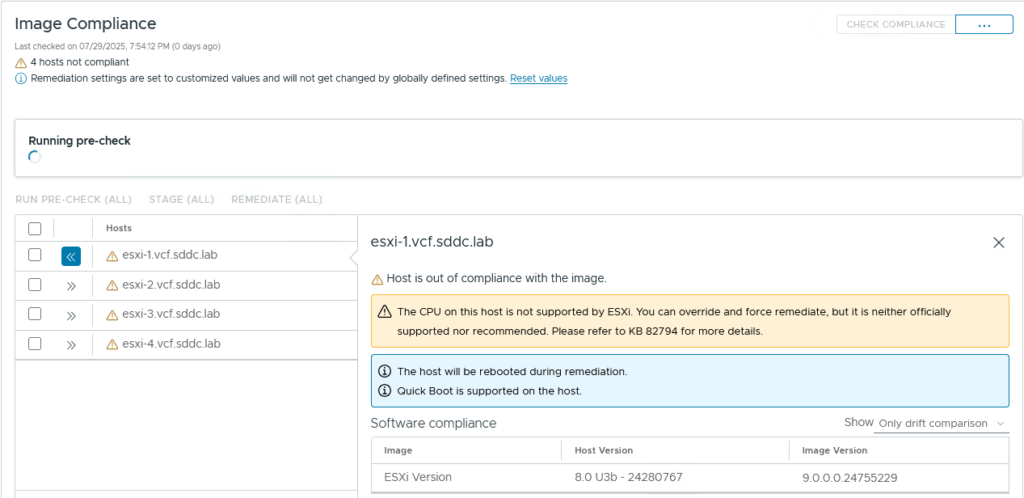Close the esxi-1.vcf.sddc.lab details panel
Screen dimensions: 1024x498
coord(998,242)
